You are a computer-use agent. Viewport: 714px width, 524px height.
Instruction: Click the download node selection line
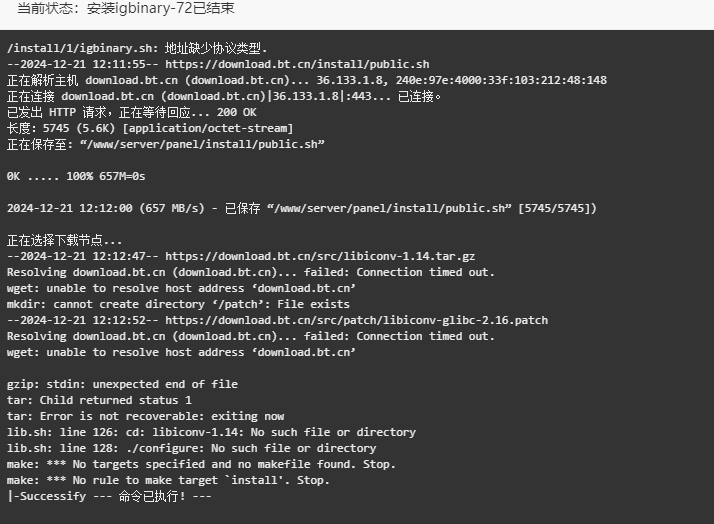[64, 240]
